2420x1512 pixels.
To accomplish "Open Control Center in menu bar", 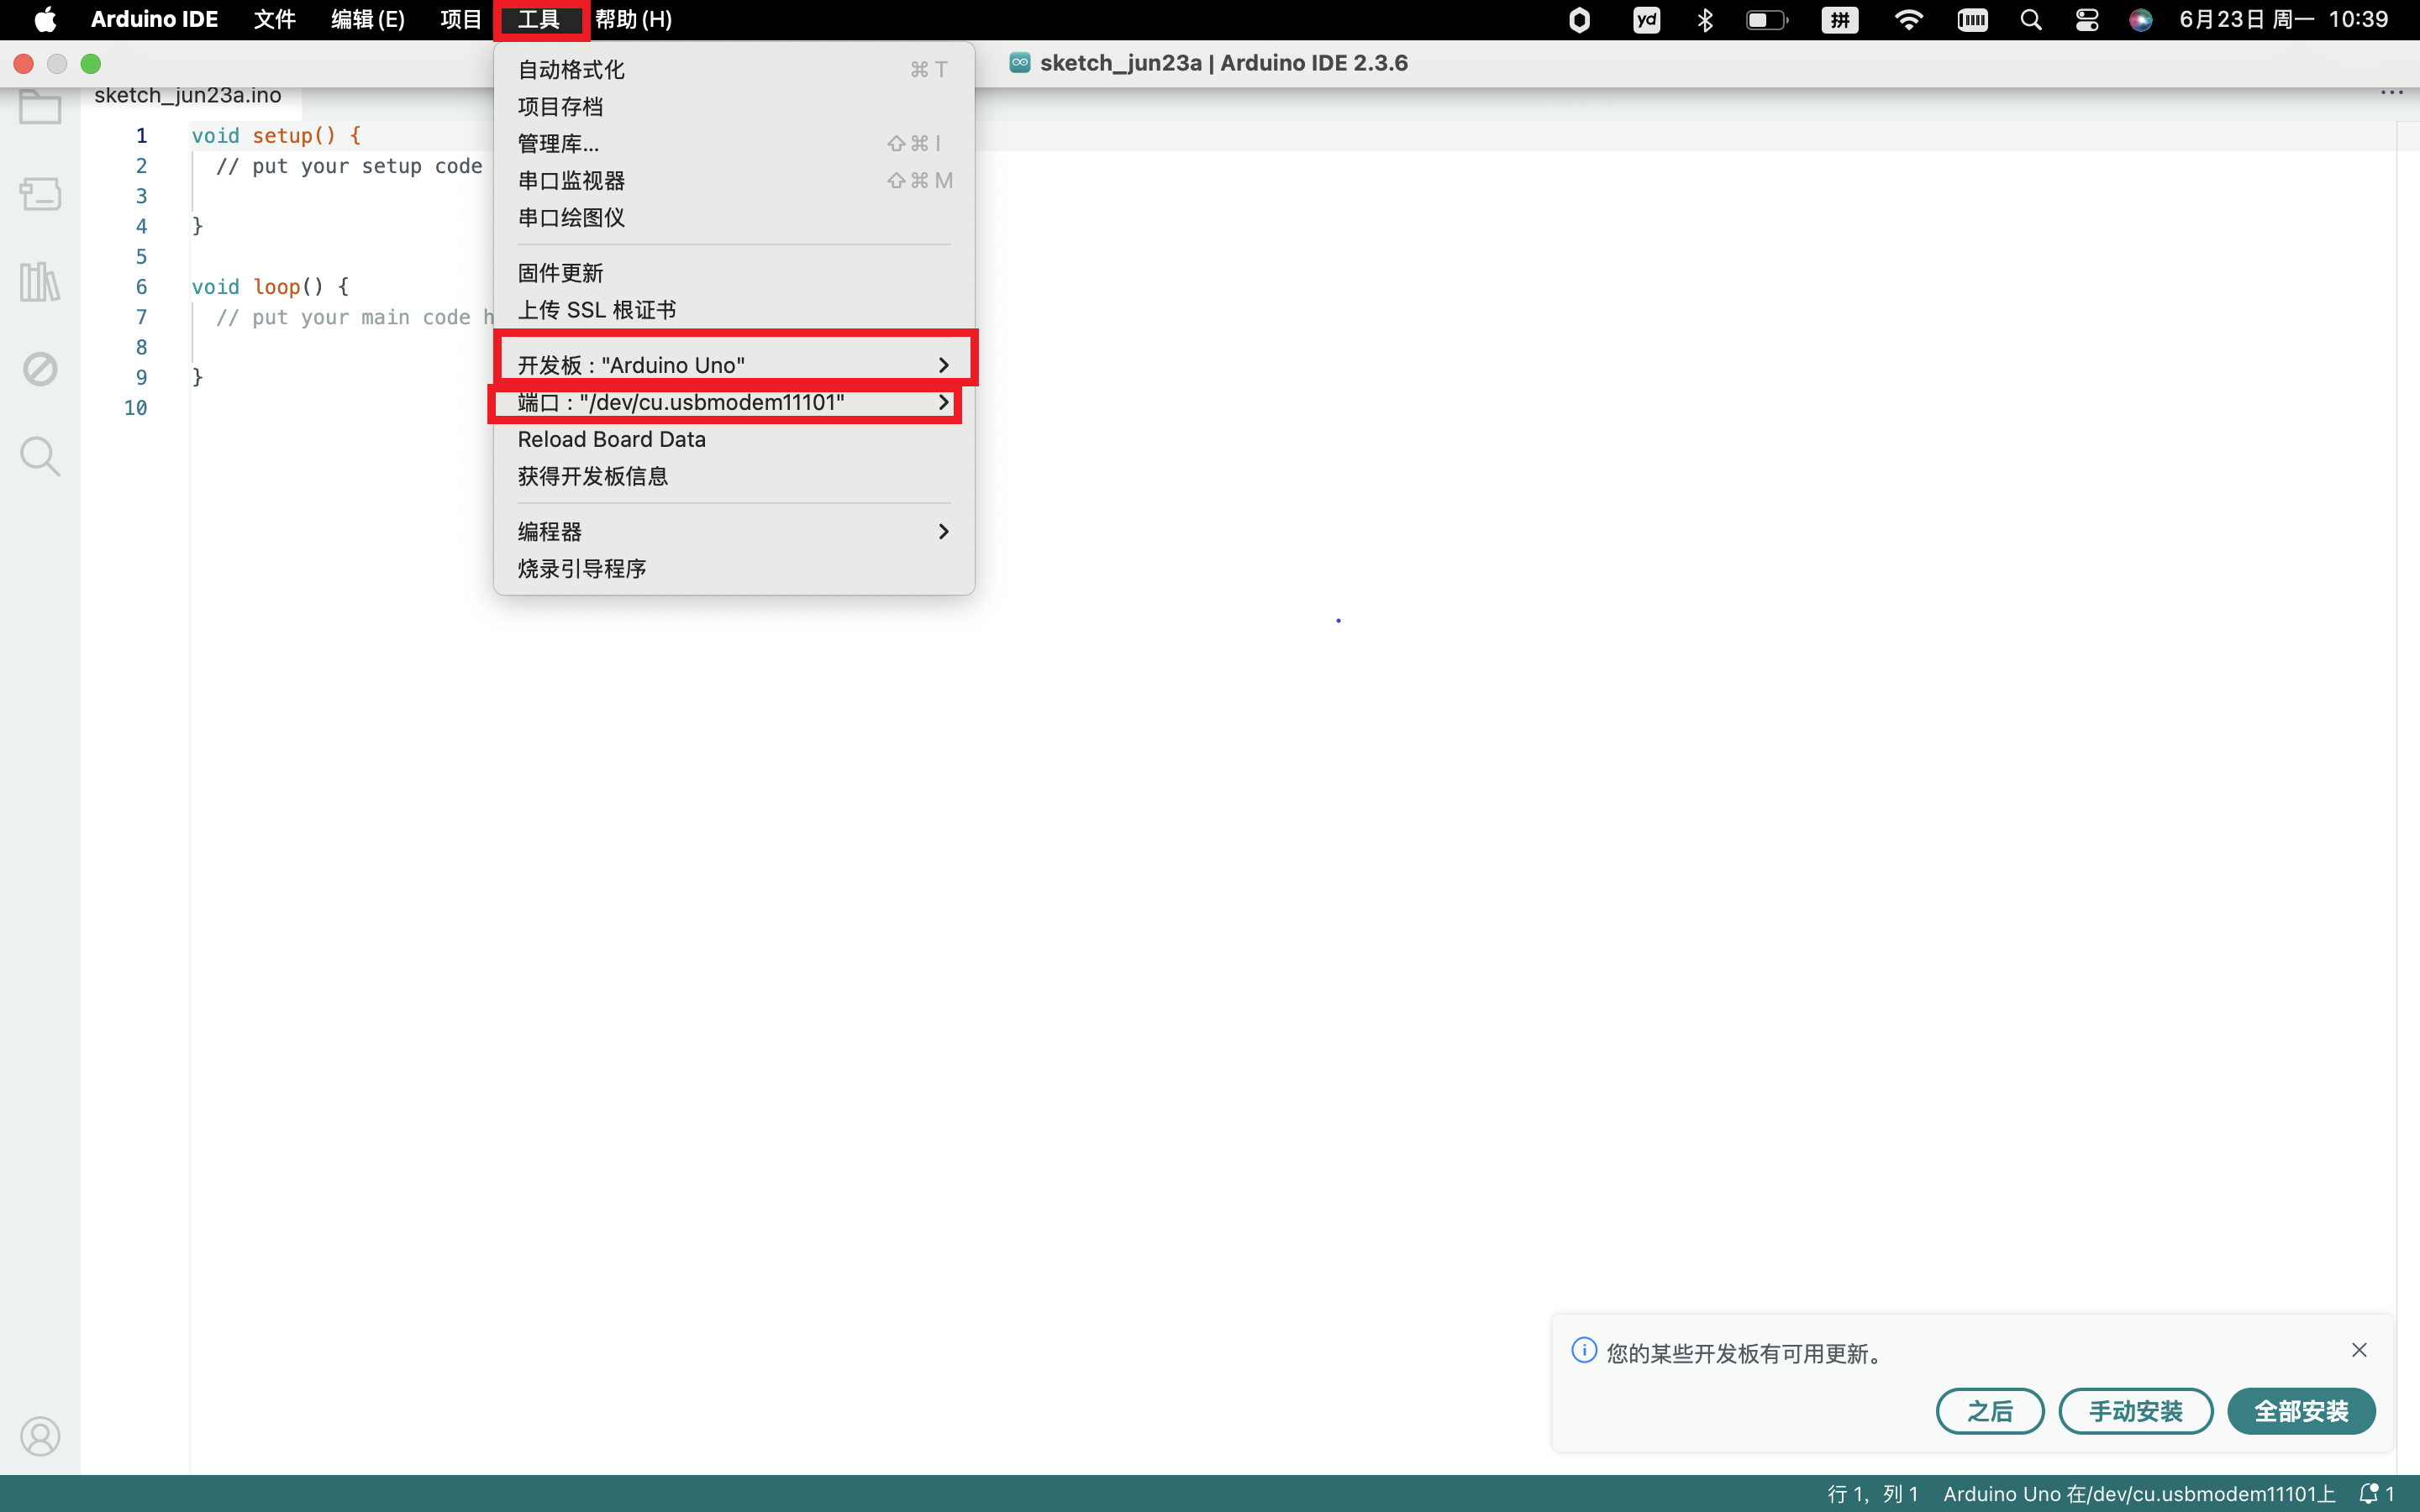I will click(x=2086, y=19).
